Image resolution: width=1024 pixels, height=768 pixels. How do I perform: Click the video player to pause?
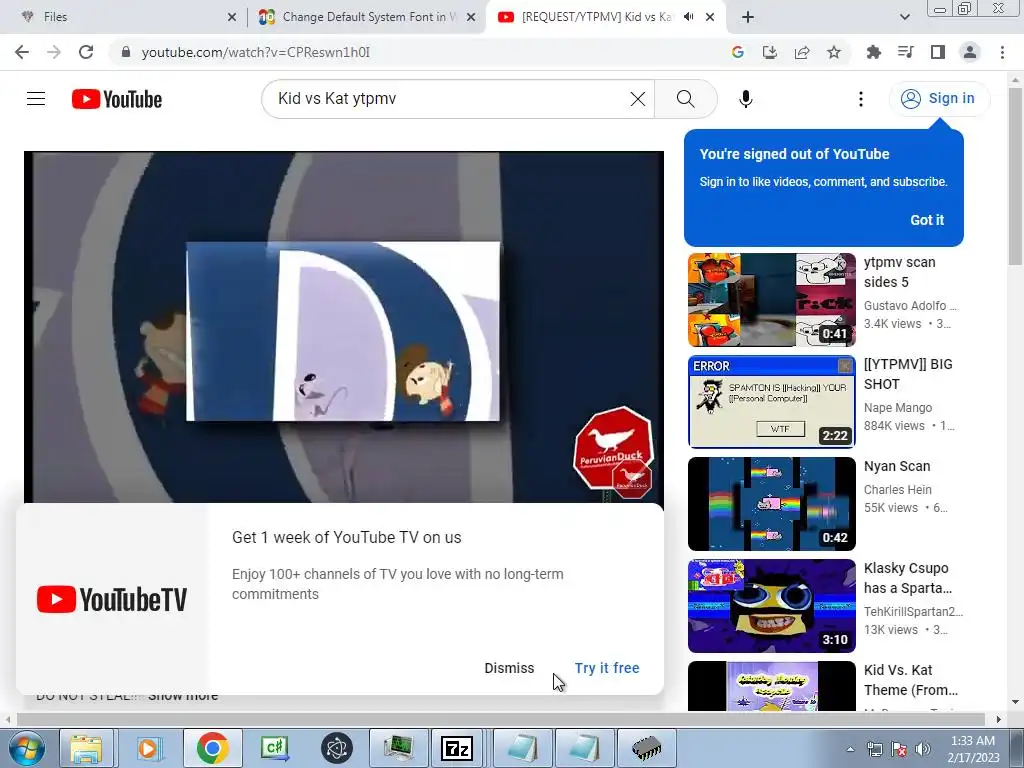344,327
